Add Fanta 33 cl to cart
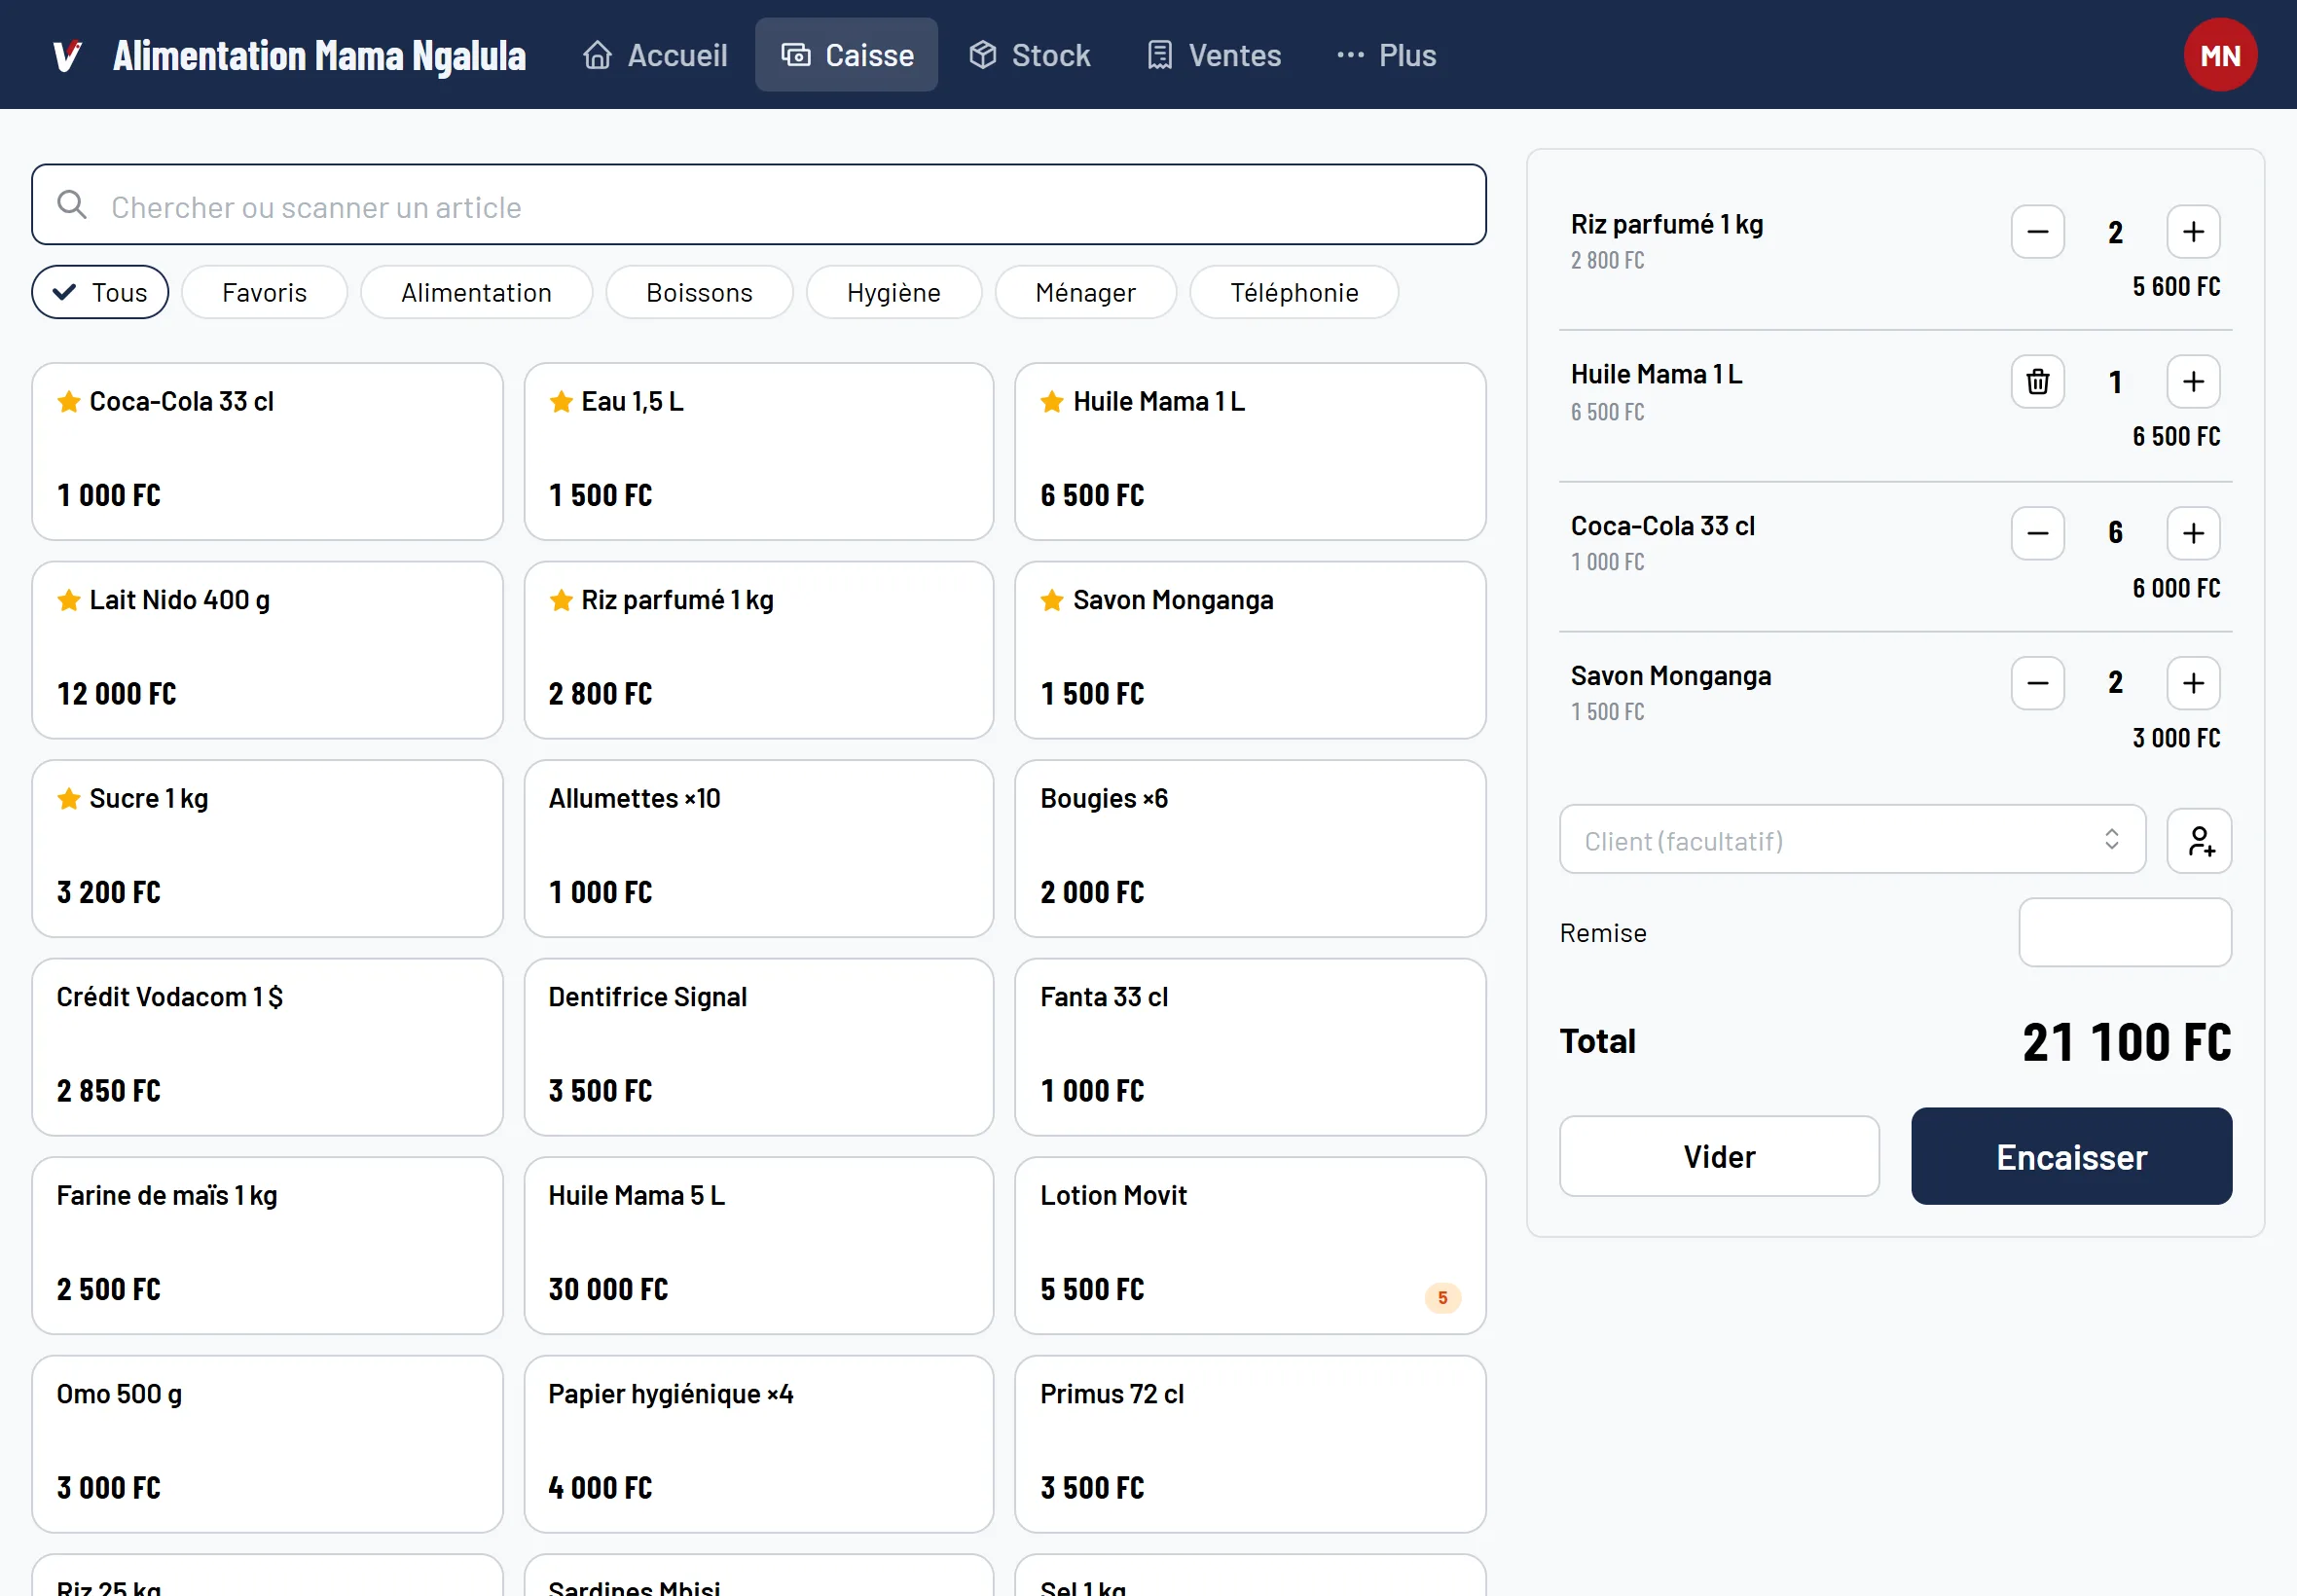 1250,1048
